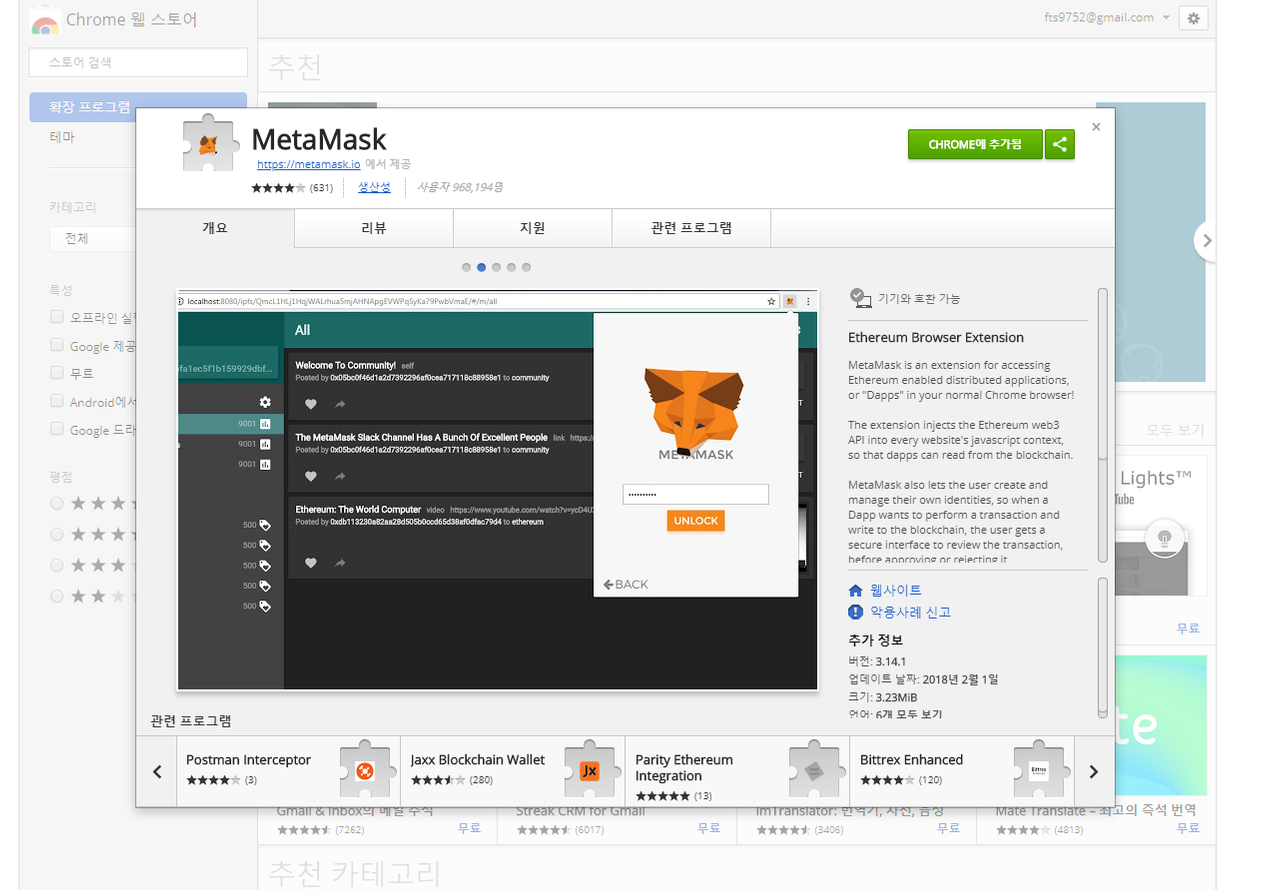Click the Jaxx Blockchain Wallet icon
This screenshot has height=890, width=1280.
point(589,771)
